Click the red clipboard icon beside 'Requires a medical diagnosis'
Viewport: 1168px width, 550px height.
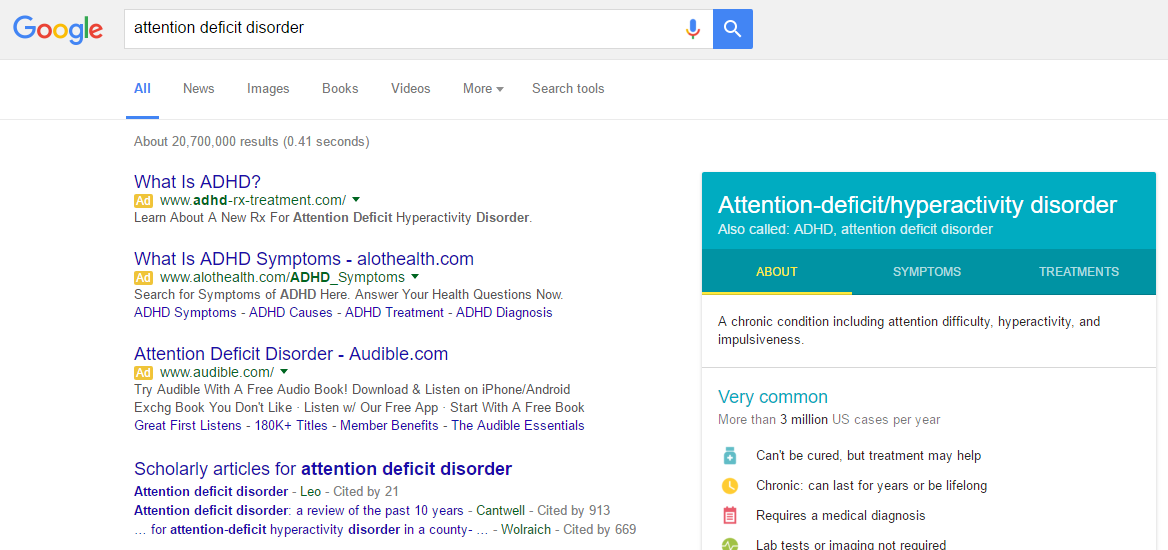729,516
